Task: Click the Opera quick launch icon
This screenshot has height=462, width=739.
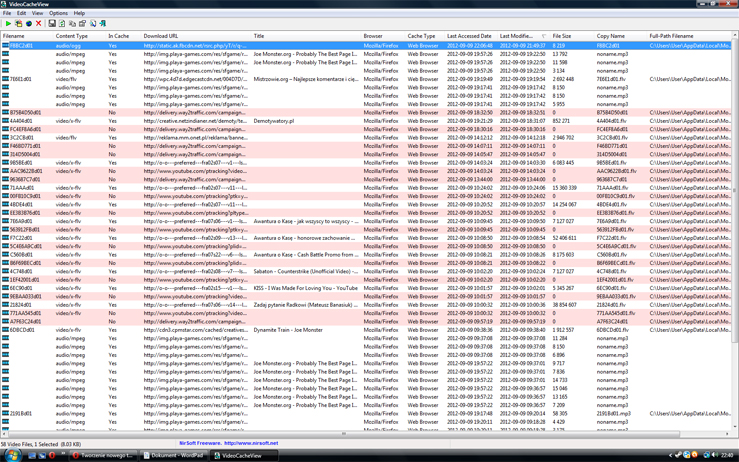Action: (52, 455)
